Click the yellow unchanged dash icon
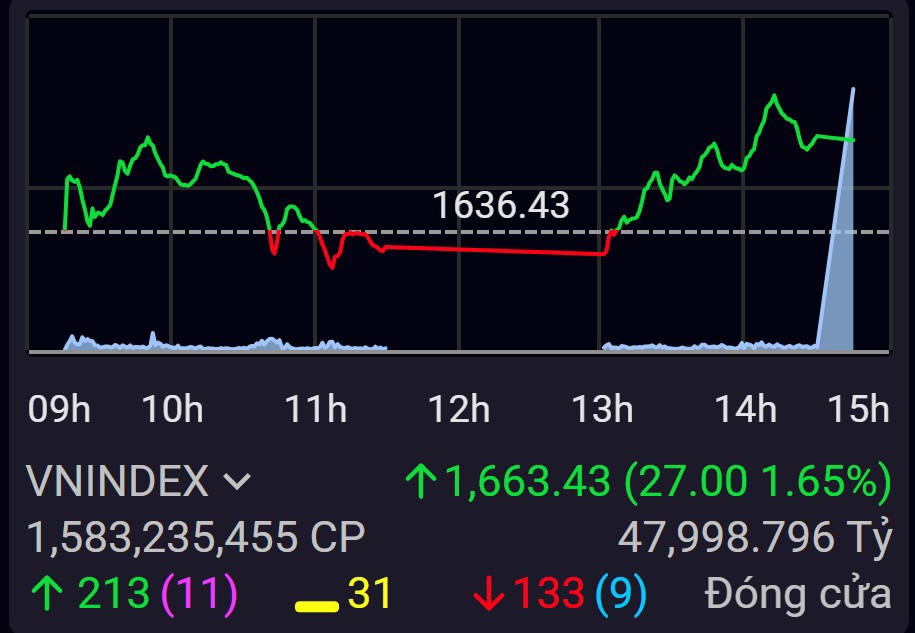Viewport: 915px width, 633px height. coord(316,606)
